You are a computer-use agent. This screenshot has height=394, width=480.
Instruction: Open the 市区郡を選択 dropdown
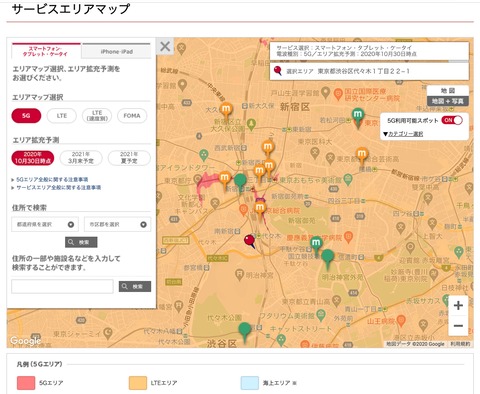click(117, 224)
